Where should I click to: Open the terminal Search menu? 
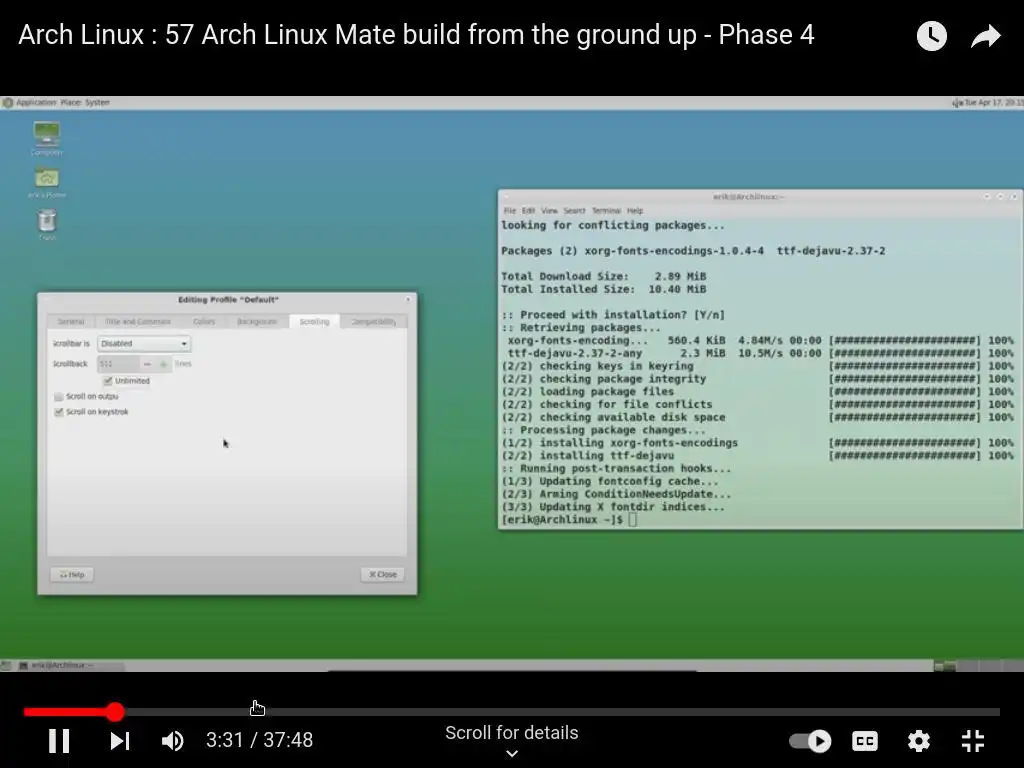point(574,210)
